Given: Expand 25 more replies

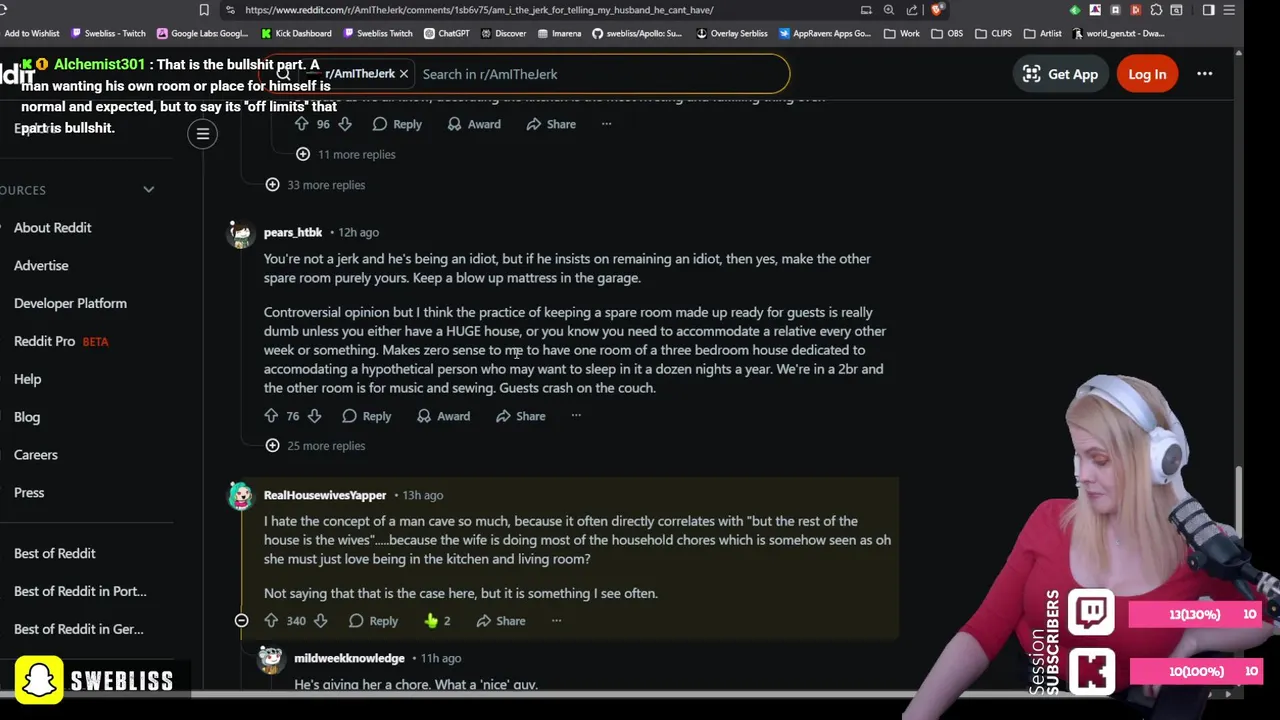Looking at the screenshot, I should [x=316, y=446].
